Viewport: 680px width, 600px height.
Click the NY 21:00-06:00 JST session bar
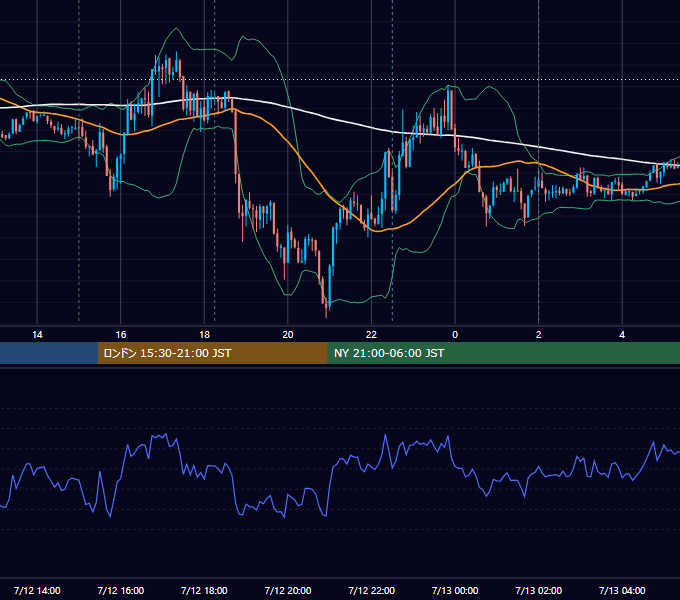(503, 353)
